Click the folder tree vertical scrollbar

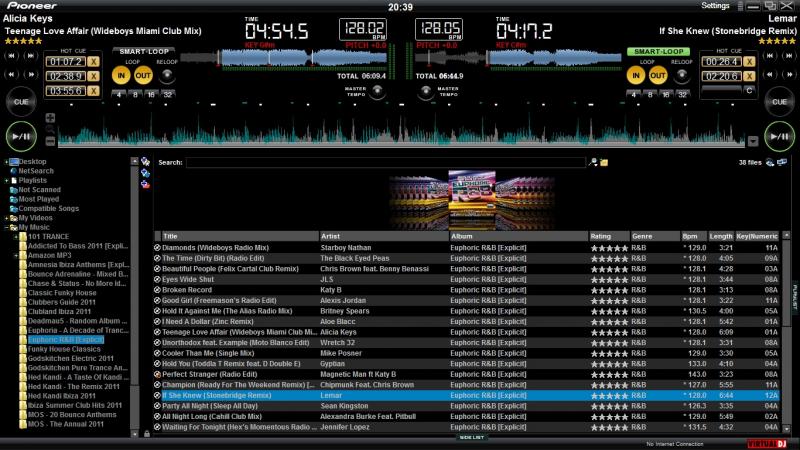click(x=135, y=297)
